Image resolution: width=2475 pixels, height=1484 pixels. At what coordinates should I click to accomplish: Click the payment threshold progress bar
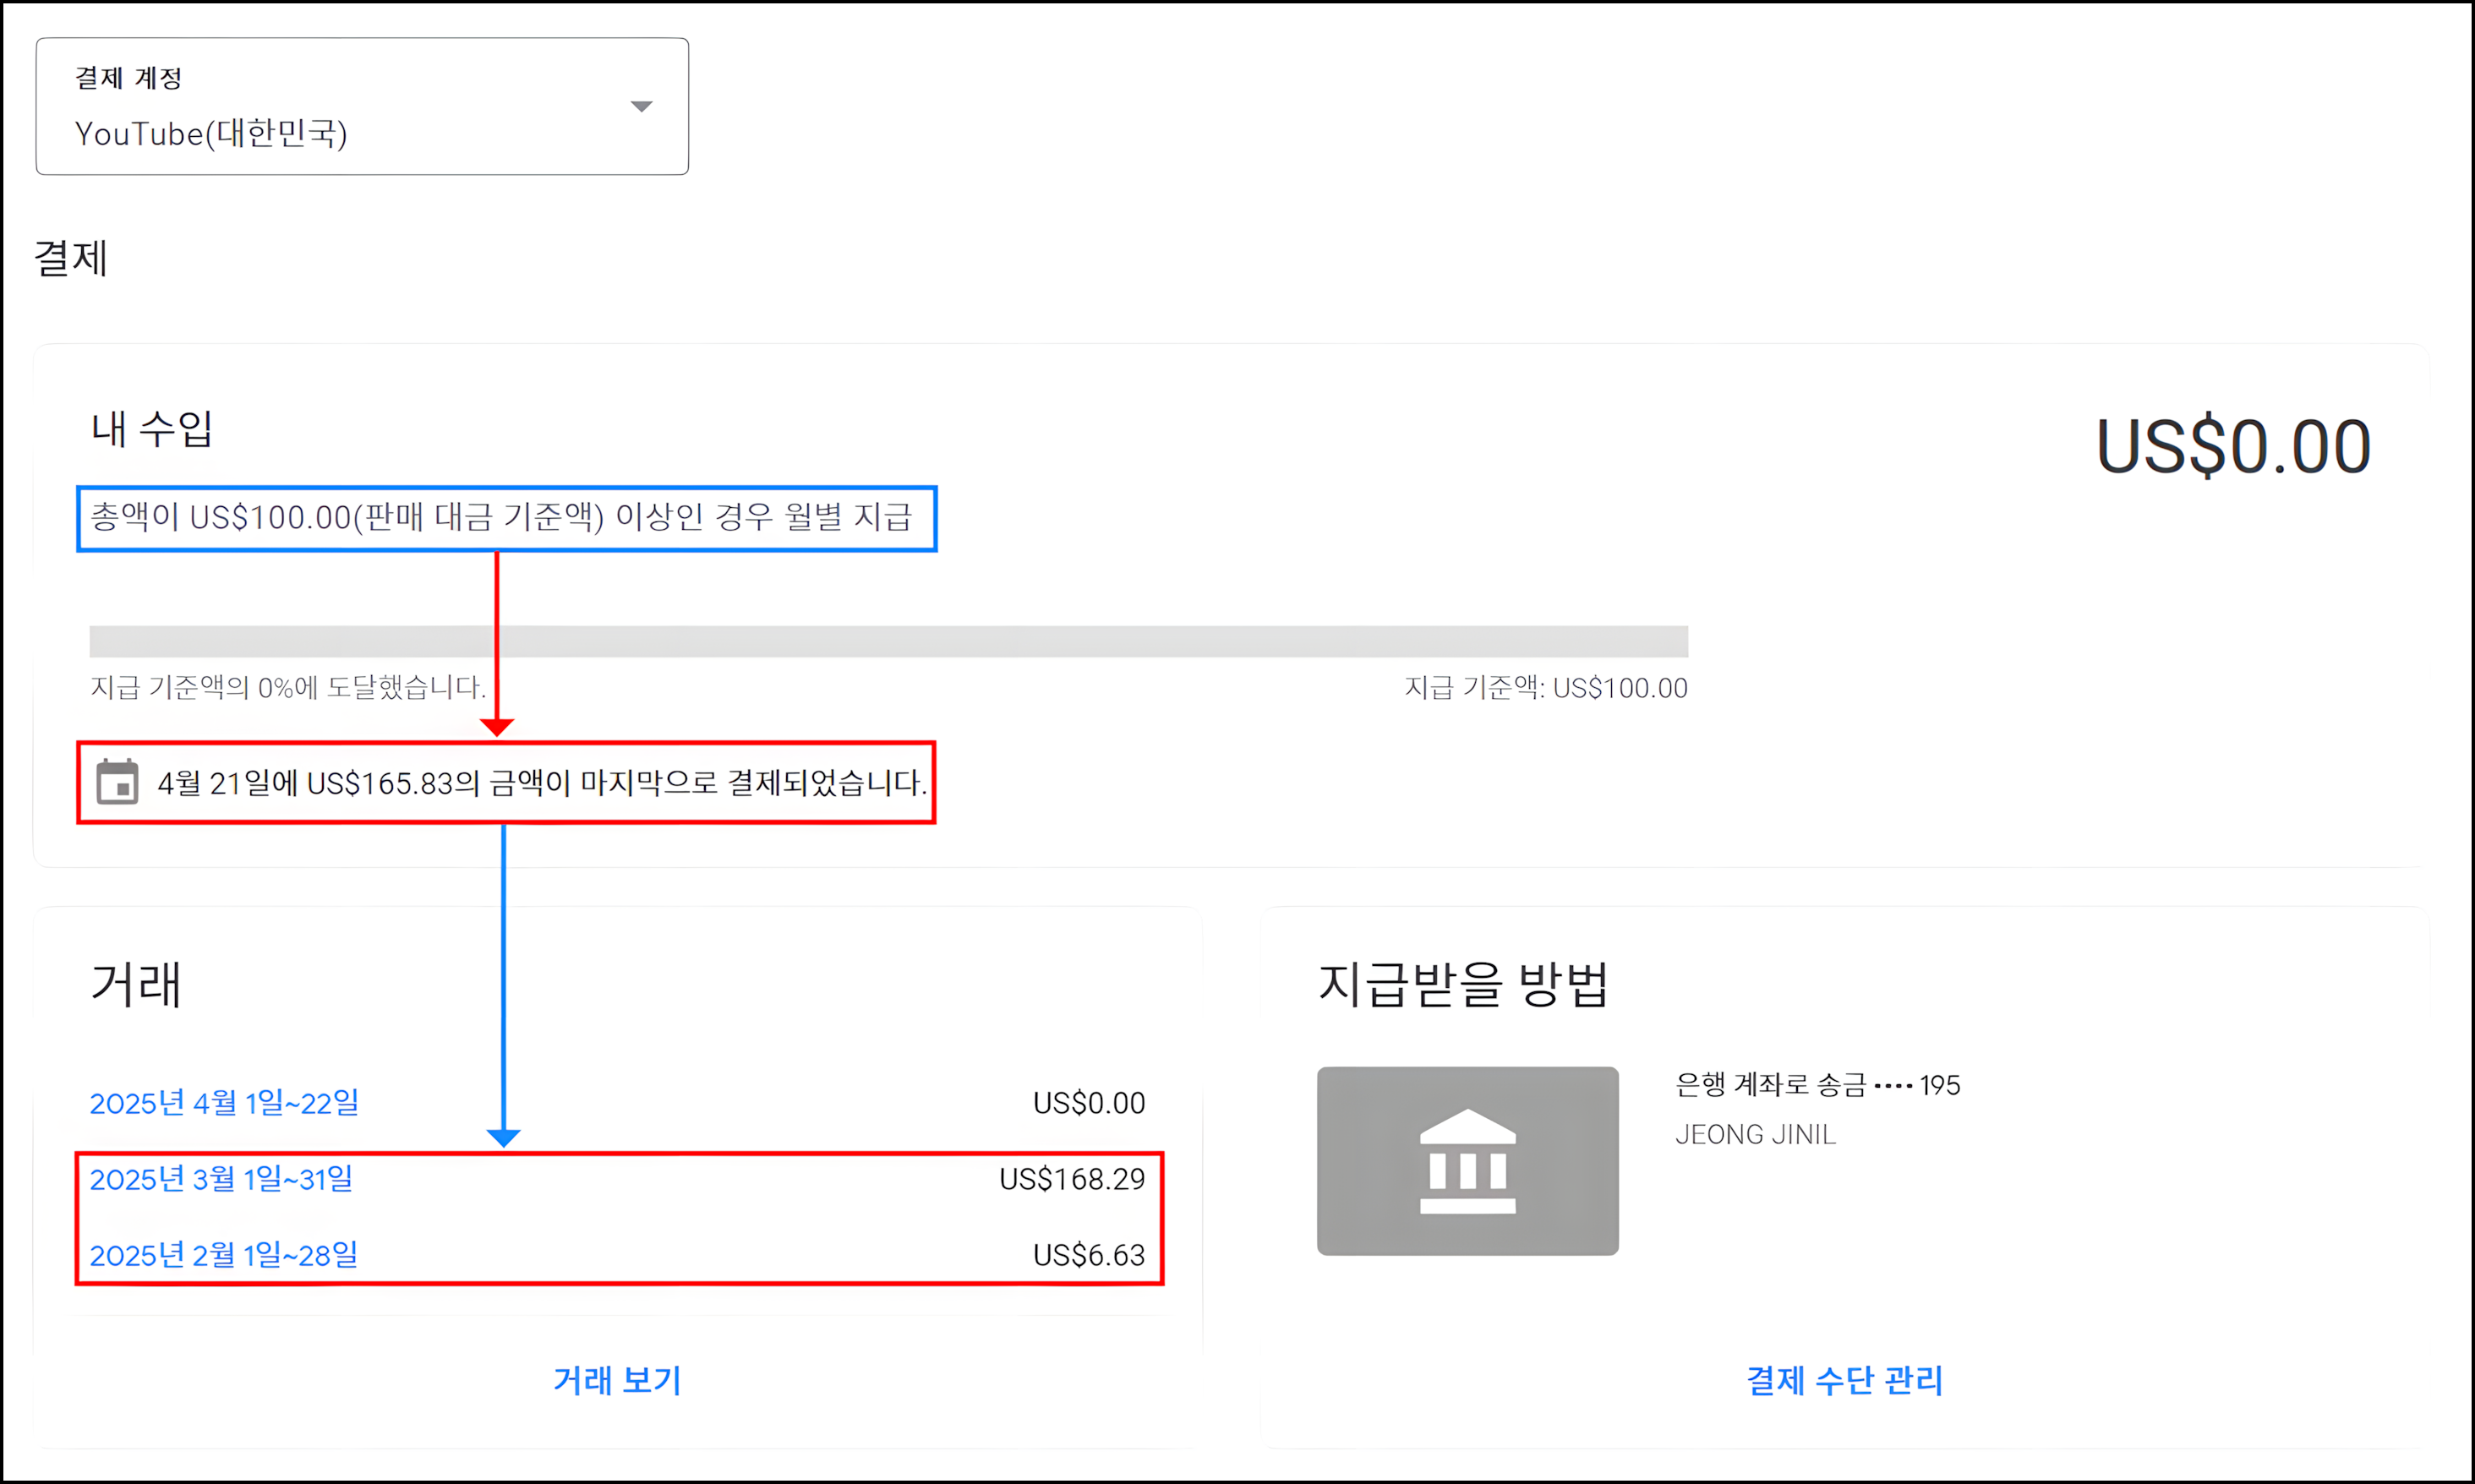point(888,642)
